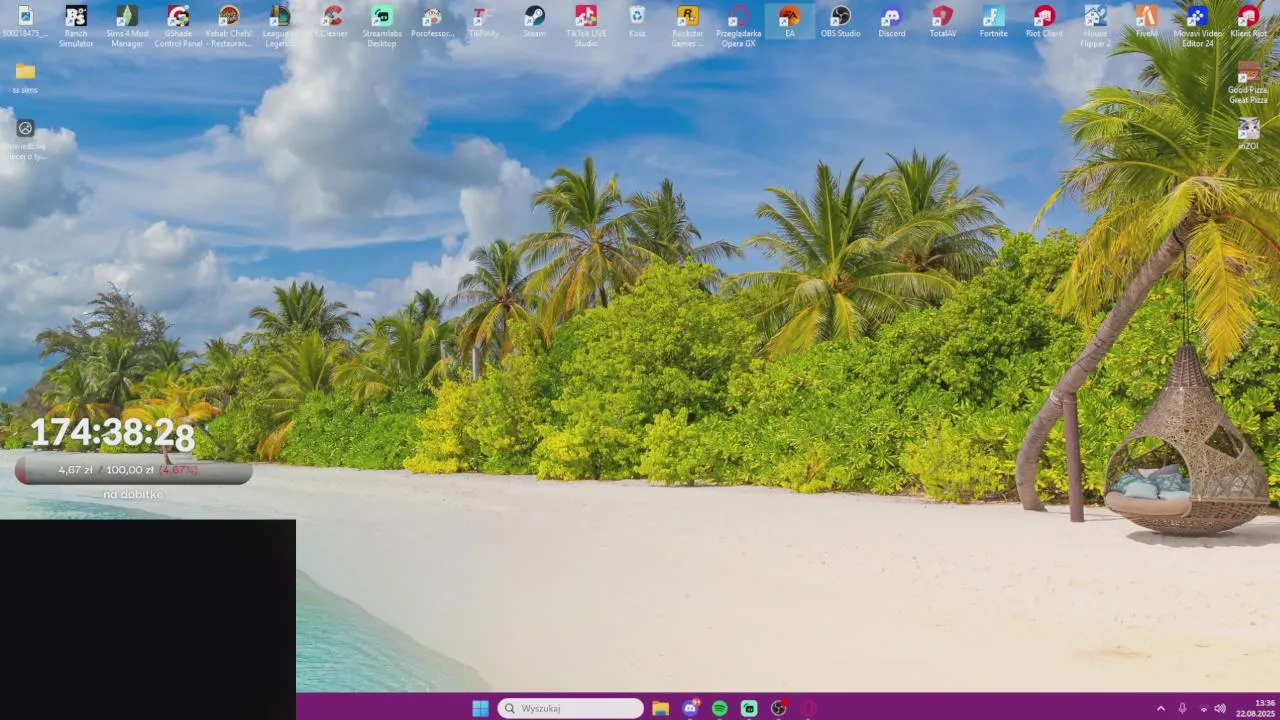Click the 4,67 zł donation progress bar

[x=134, y=470]
